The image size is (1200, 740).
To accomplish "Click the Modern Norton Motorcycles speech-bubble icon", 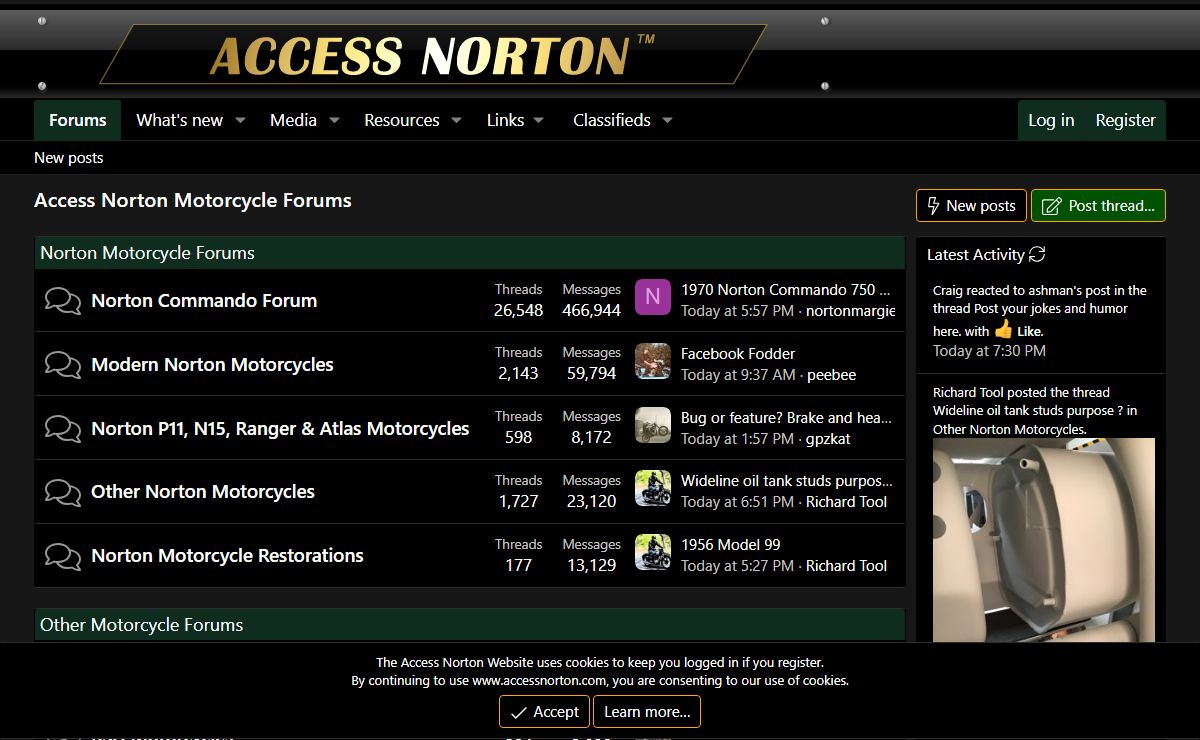I will [x=63, y=365].
